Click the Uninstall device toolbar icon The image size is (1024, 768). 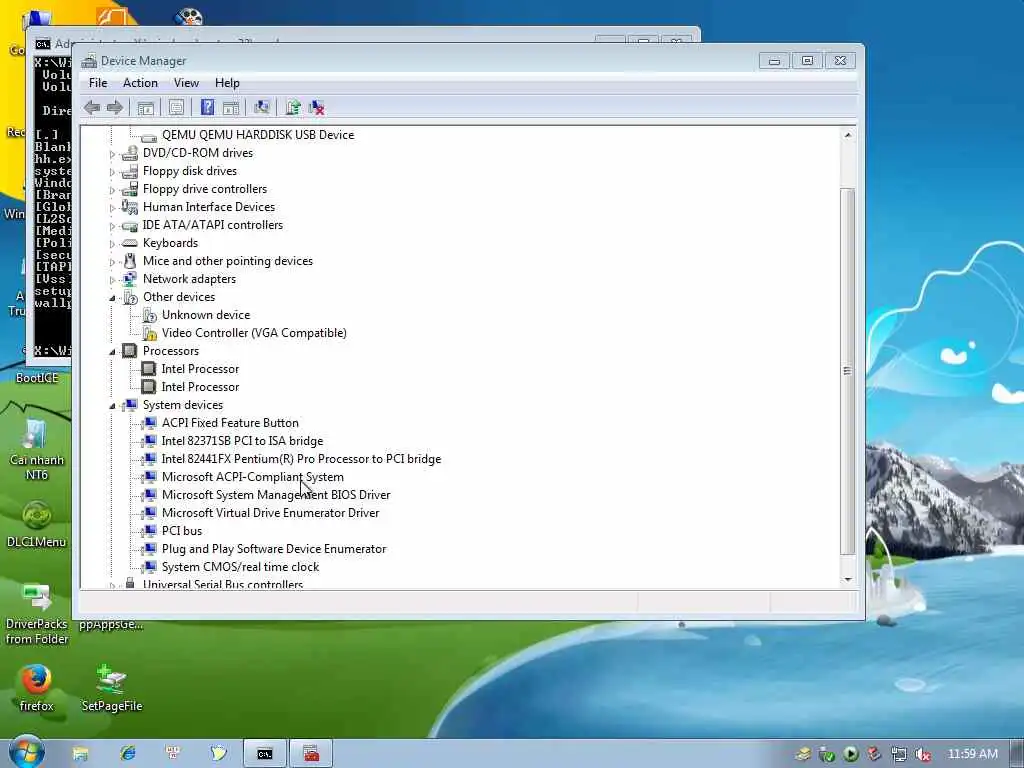(317, 108)
